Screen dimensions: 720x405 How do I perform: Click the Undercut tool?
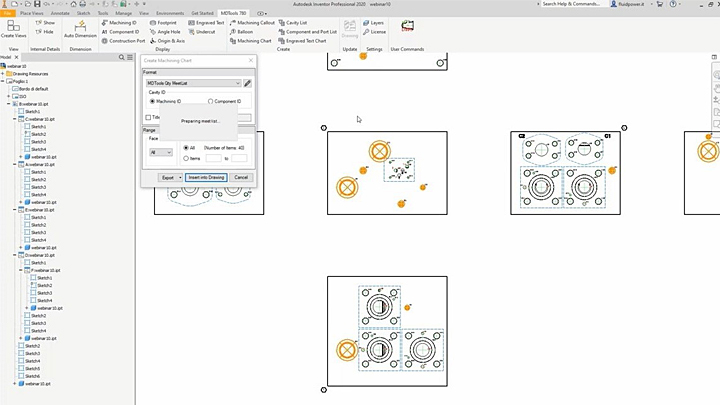click(x=202, y=32)
